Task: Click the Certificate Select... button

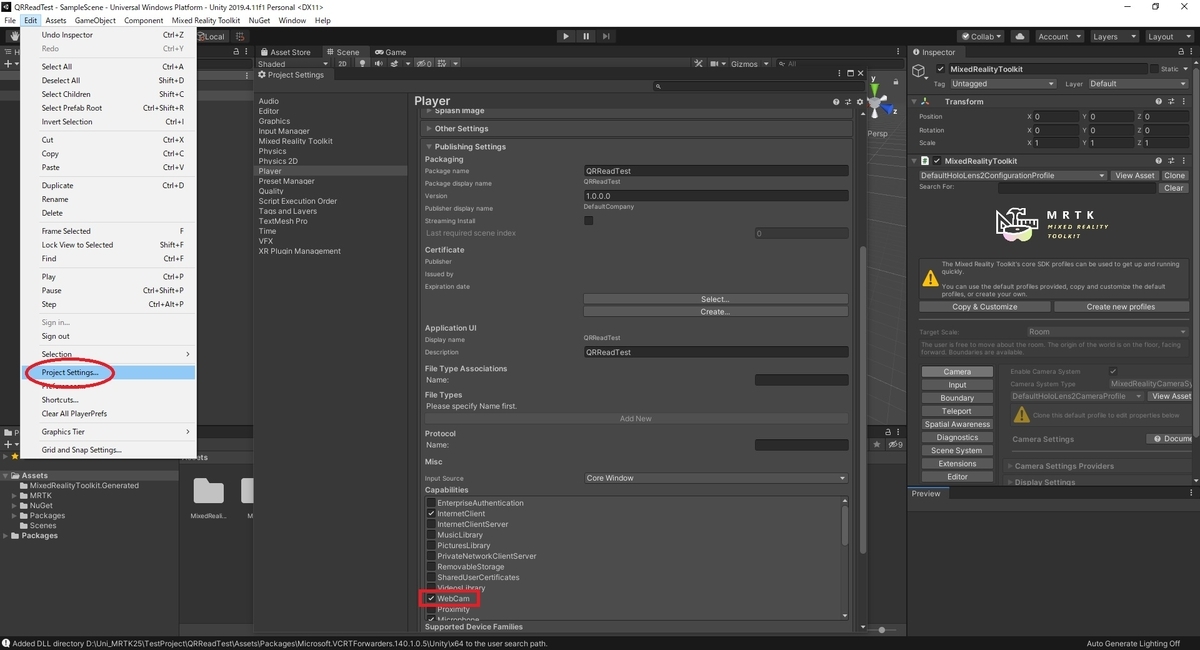Action: (x=716, y=299)
